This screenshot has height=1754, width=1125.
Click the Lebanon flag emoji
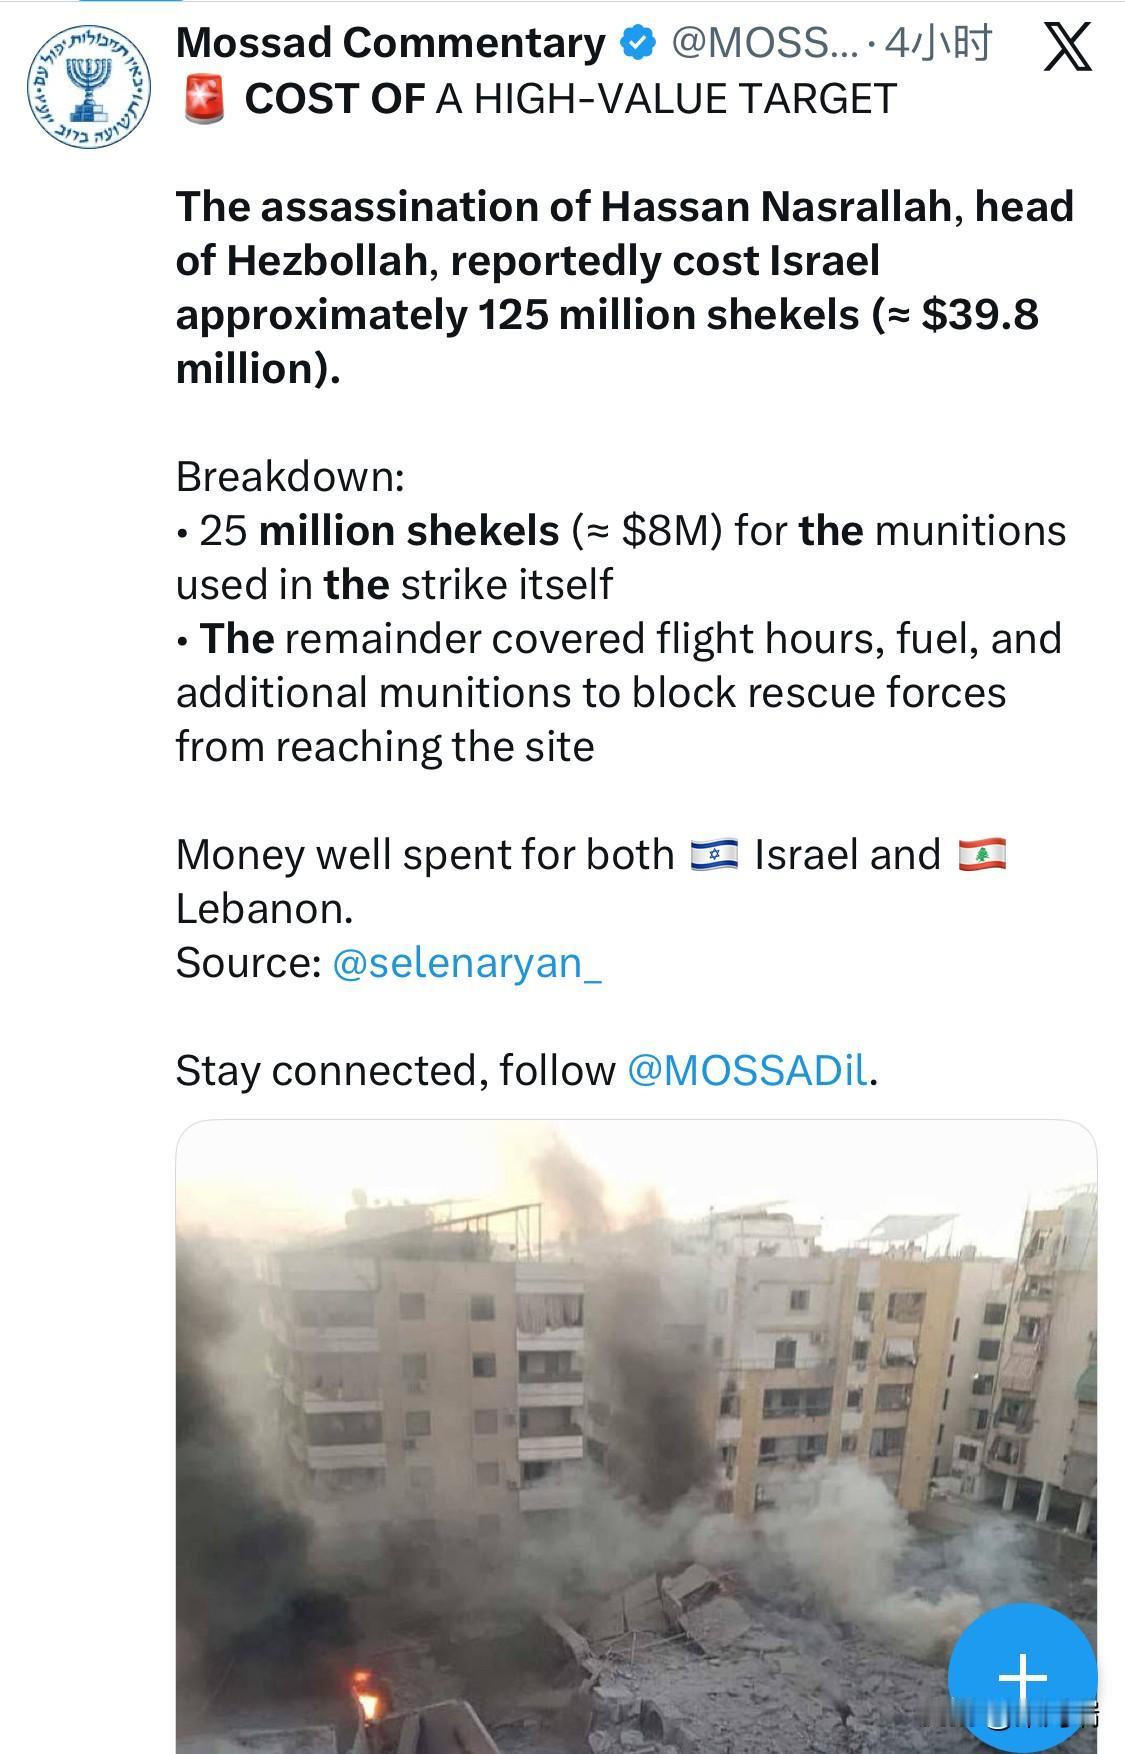[981, 855]
